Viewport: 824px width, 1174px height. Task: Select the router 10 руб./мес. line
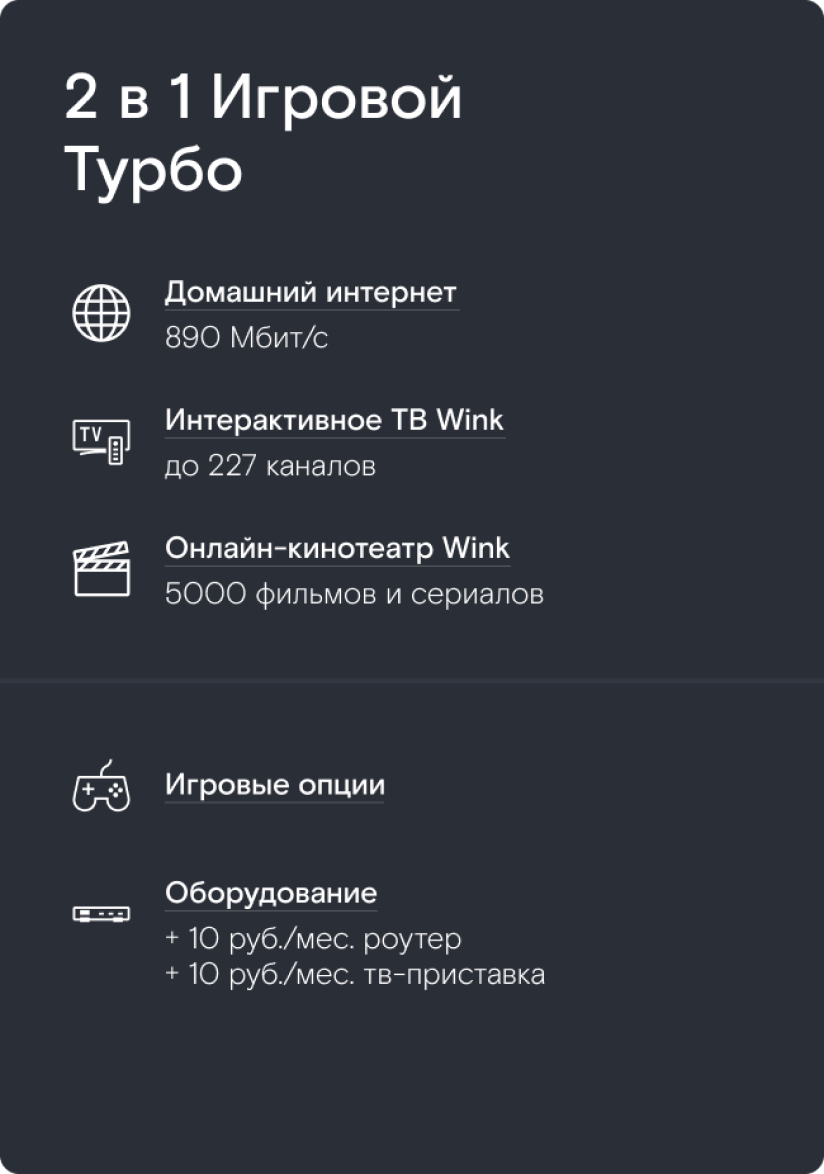click(x=313, y=940)
